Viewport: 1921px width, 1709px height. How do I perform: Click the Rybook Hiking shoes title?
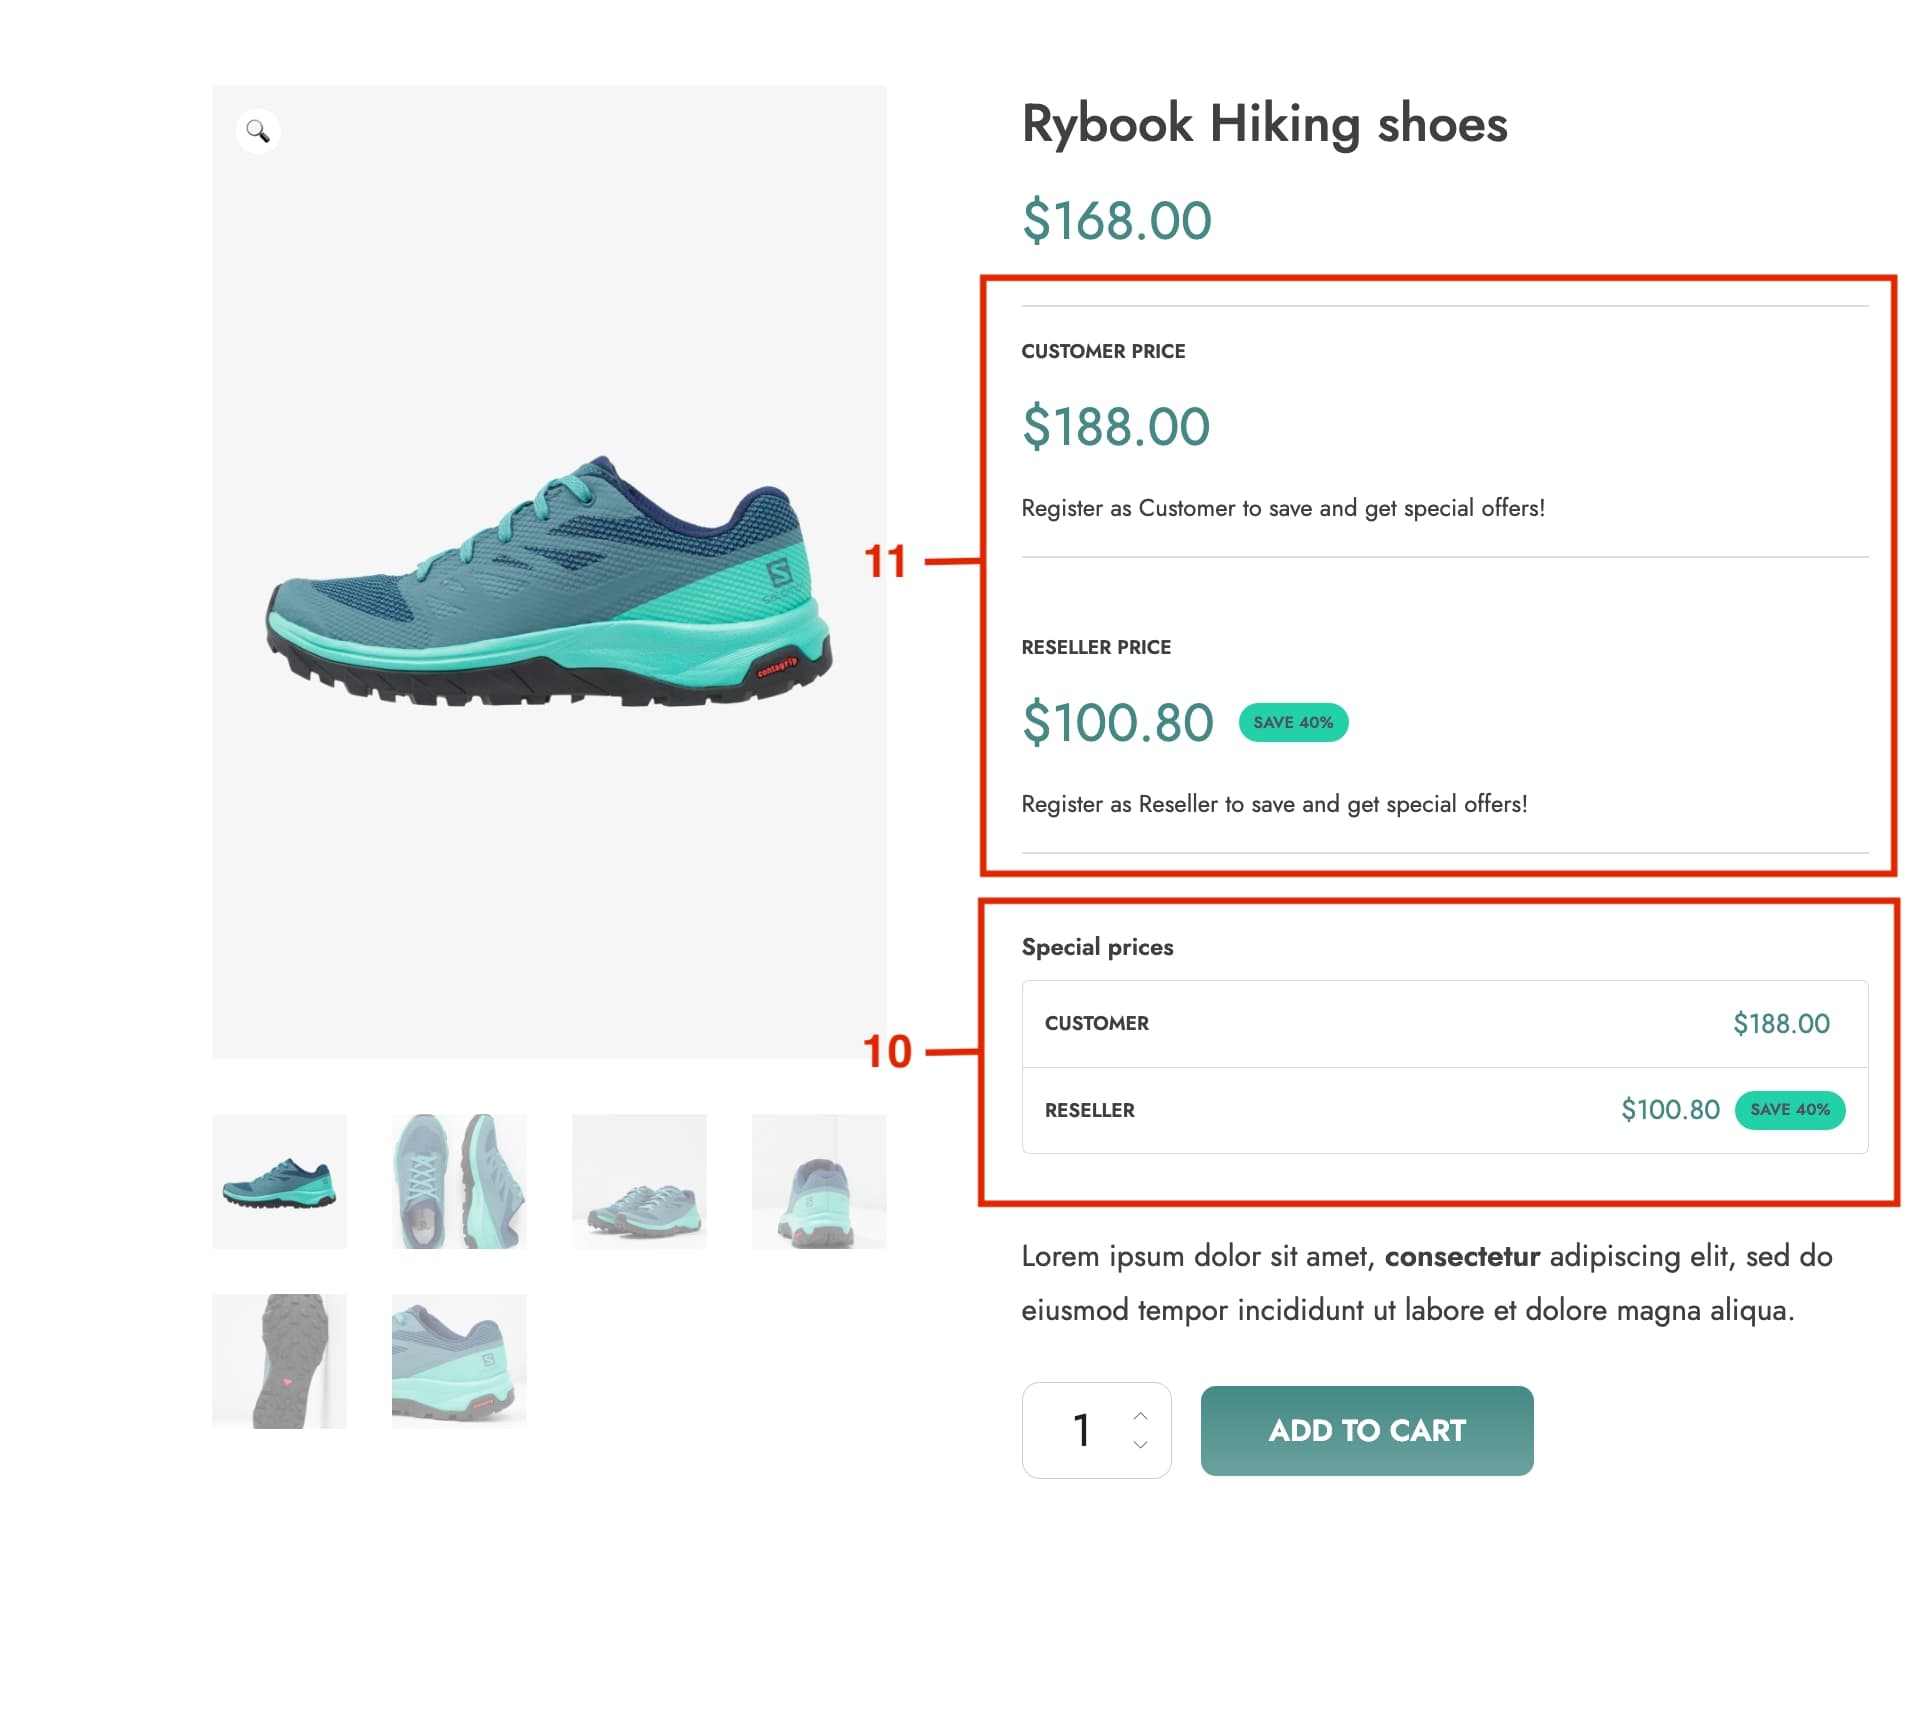click(1264, 125)
